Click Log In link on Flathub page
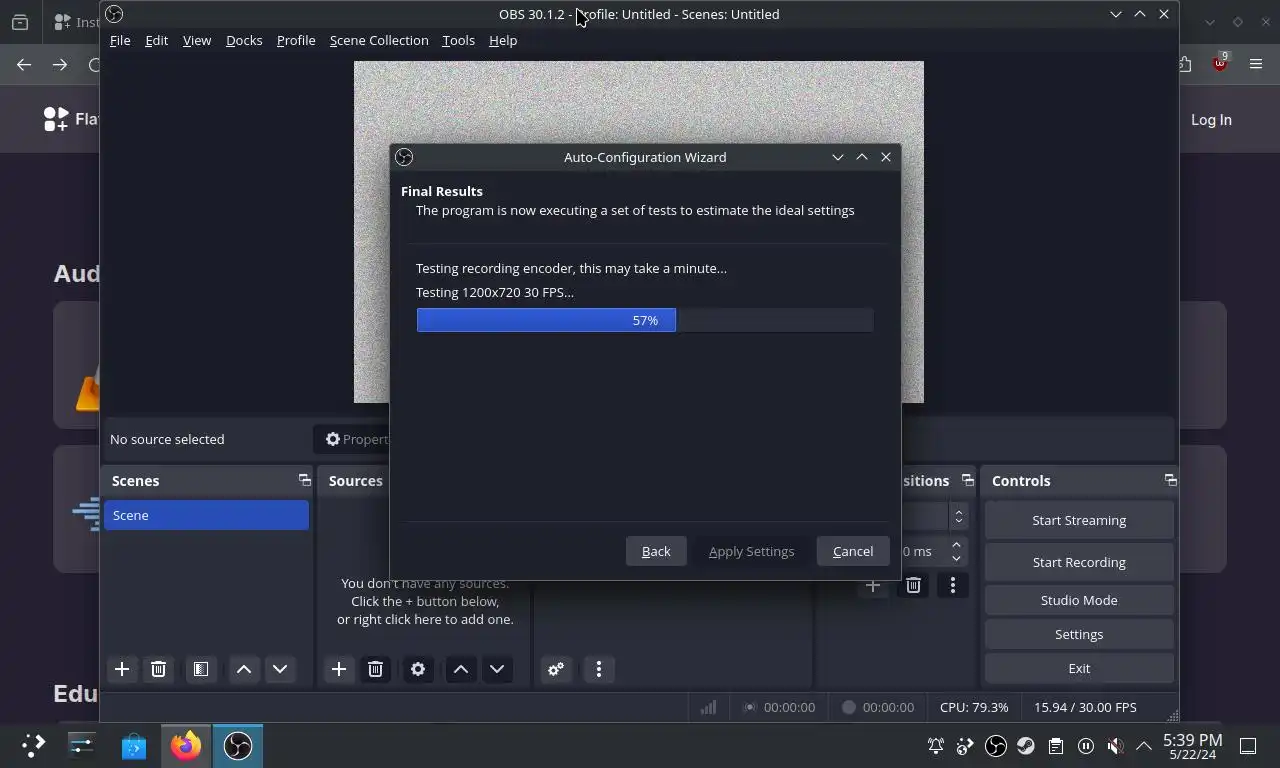Screen dimensions: 1280x768 click(x=1211, y=120)
